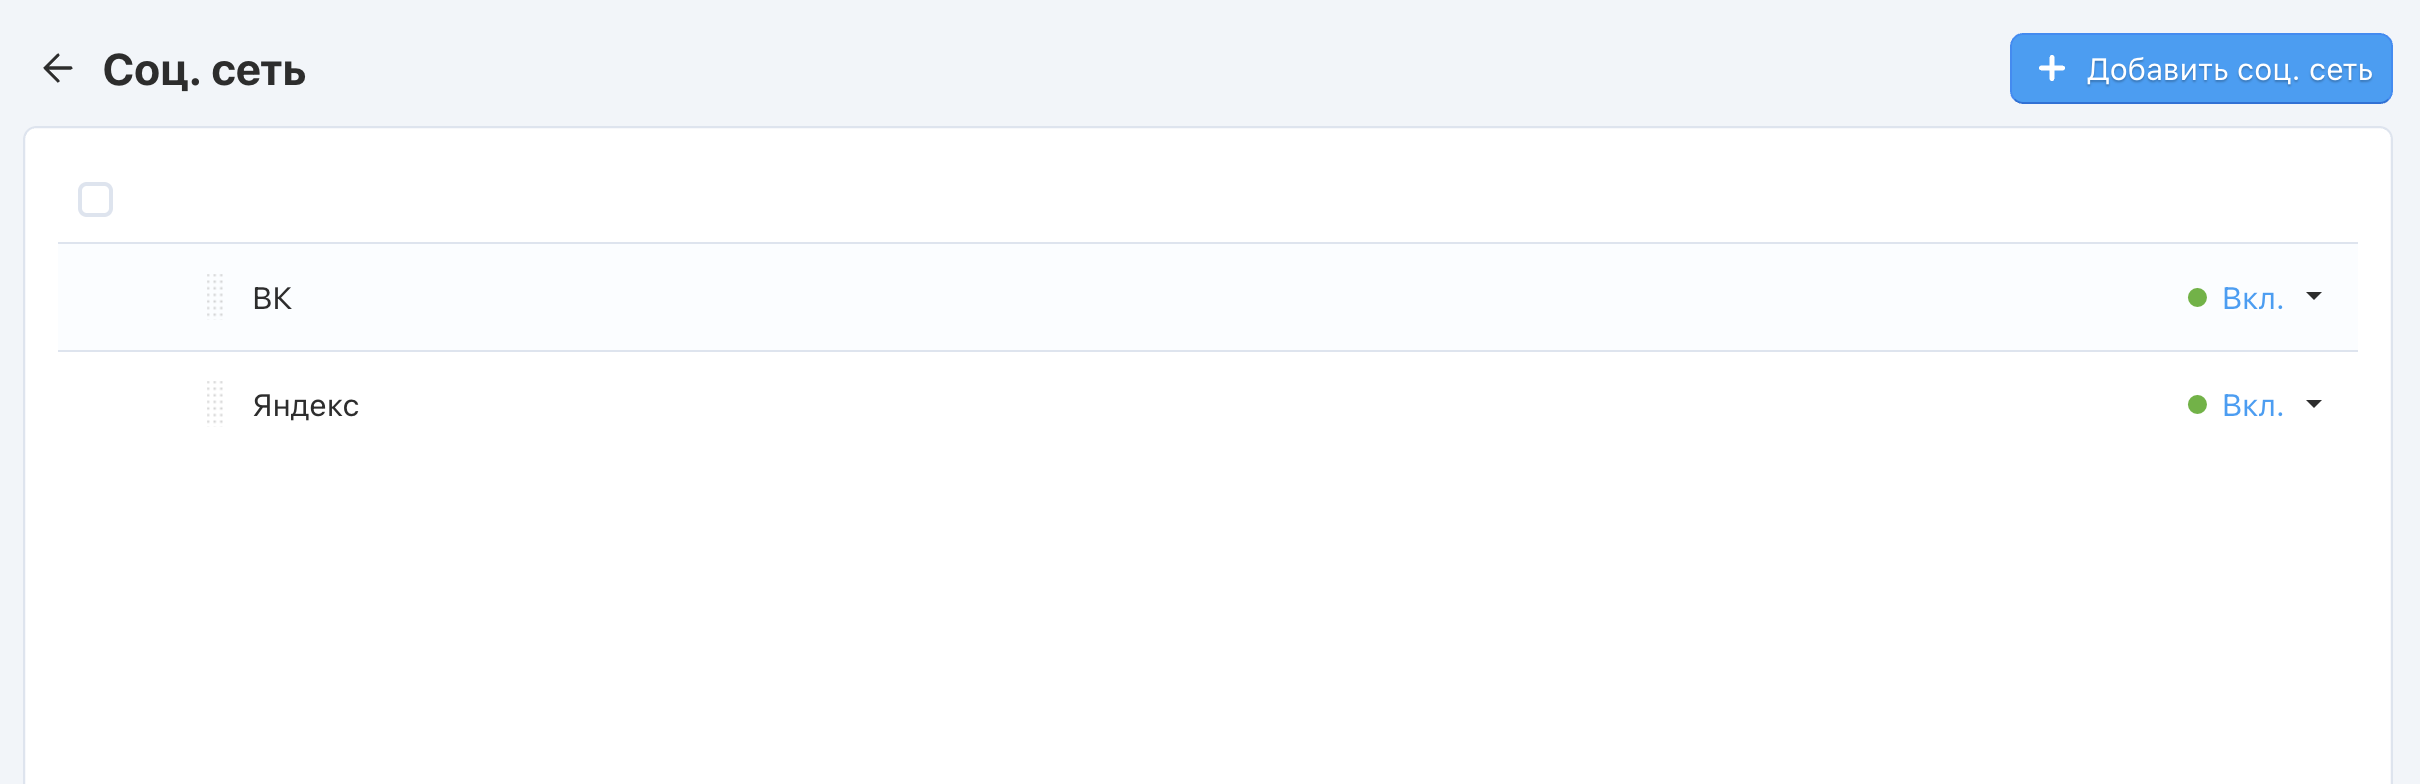Tick the select-all checkbox above the list
2420x784 pixels.
click(96, 200)
